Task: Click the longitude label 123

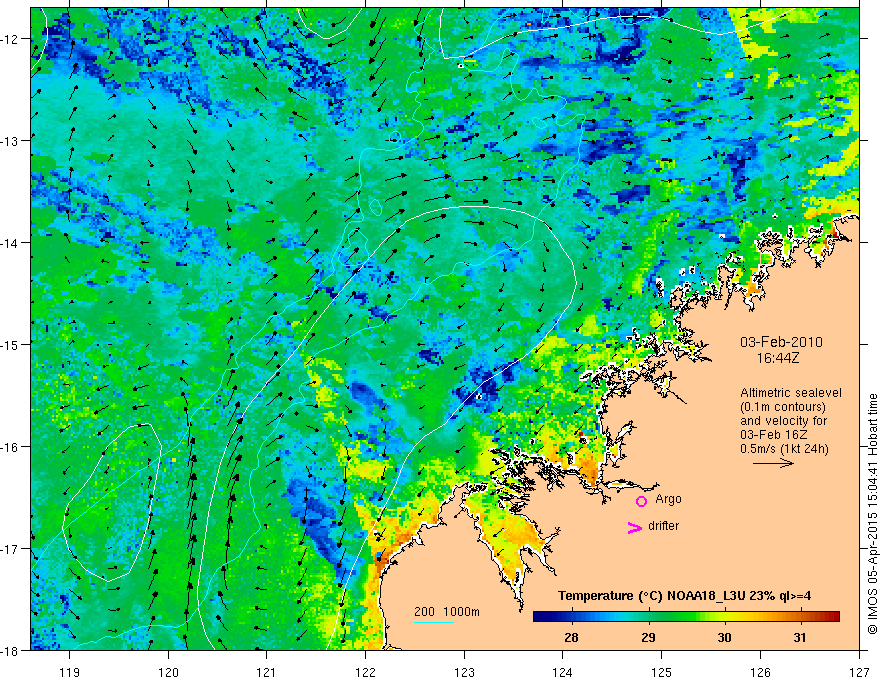Action: pyautogui.click(x=464, y=673)
